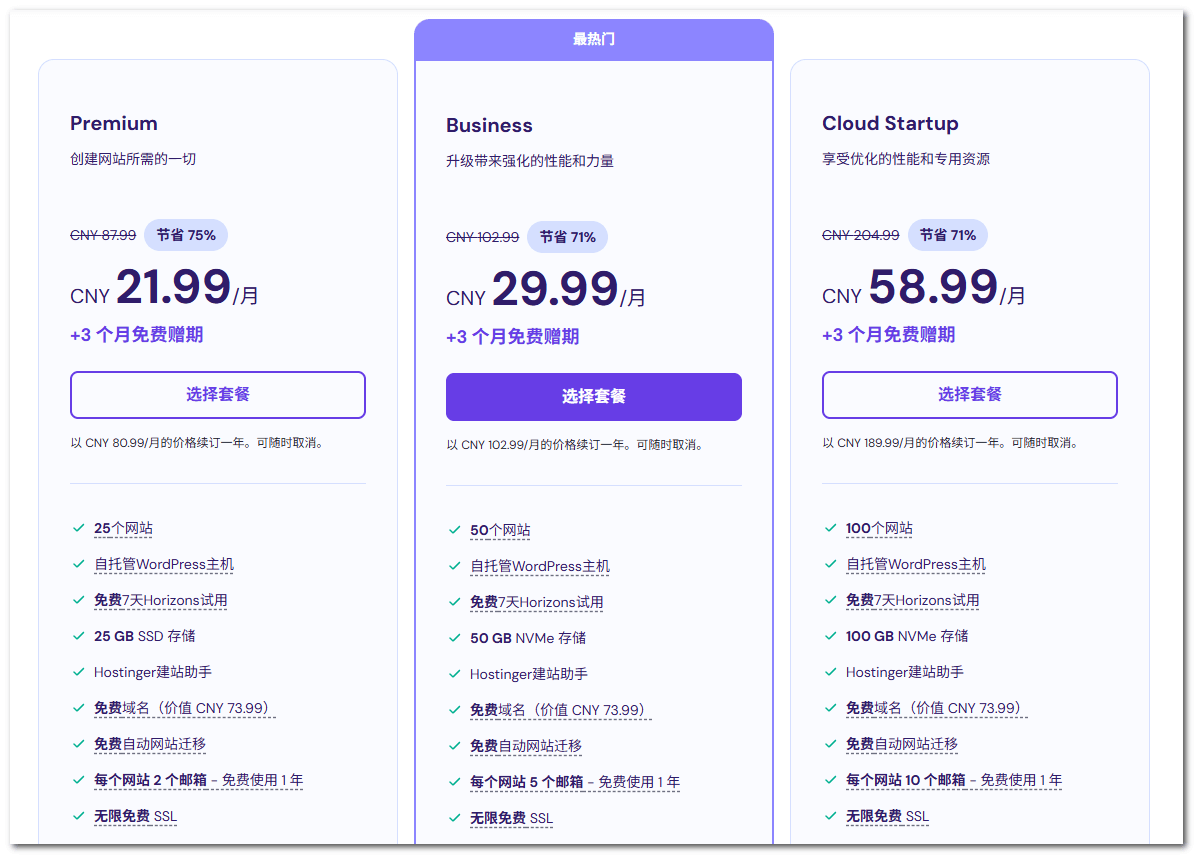This screenshot has height=855, width=1194.
Task: Click checkmark icon beside 100 GB NVMe 存储
Action: pos(830,636)
